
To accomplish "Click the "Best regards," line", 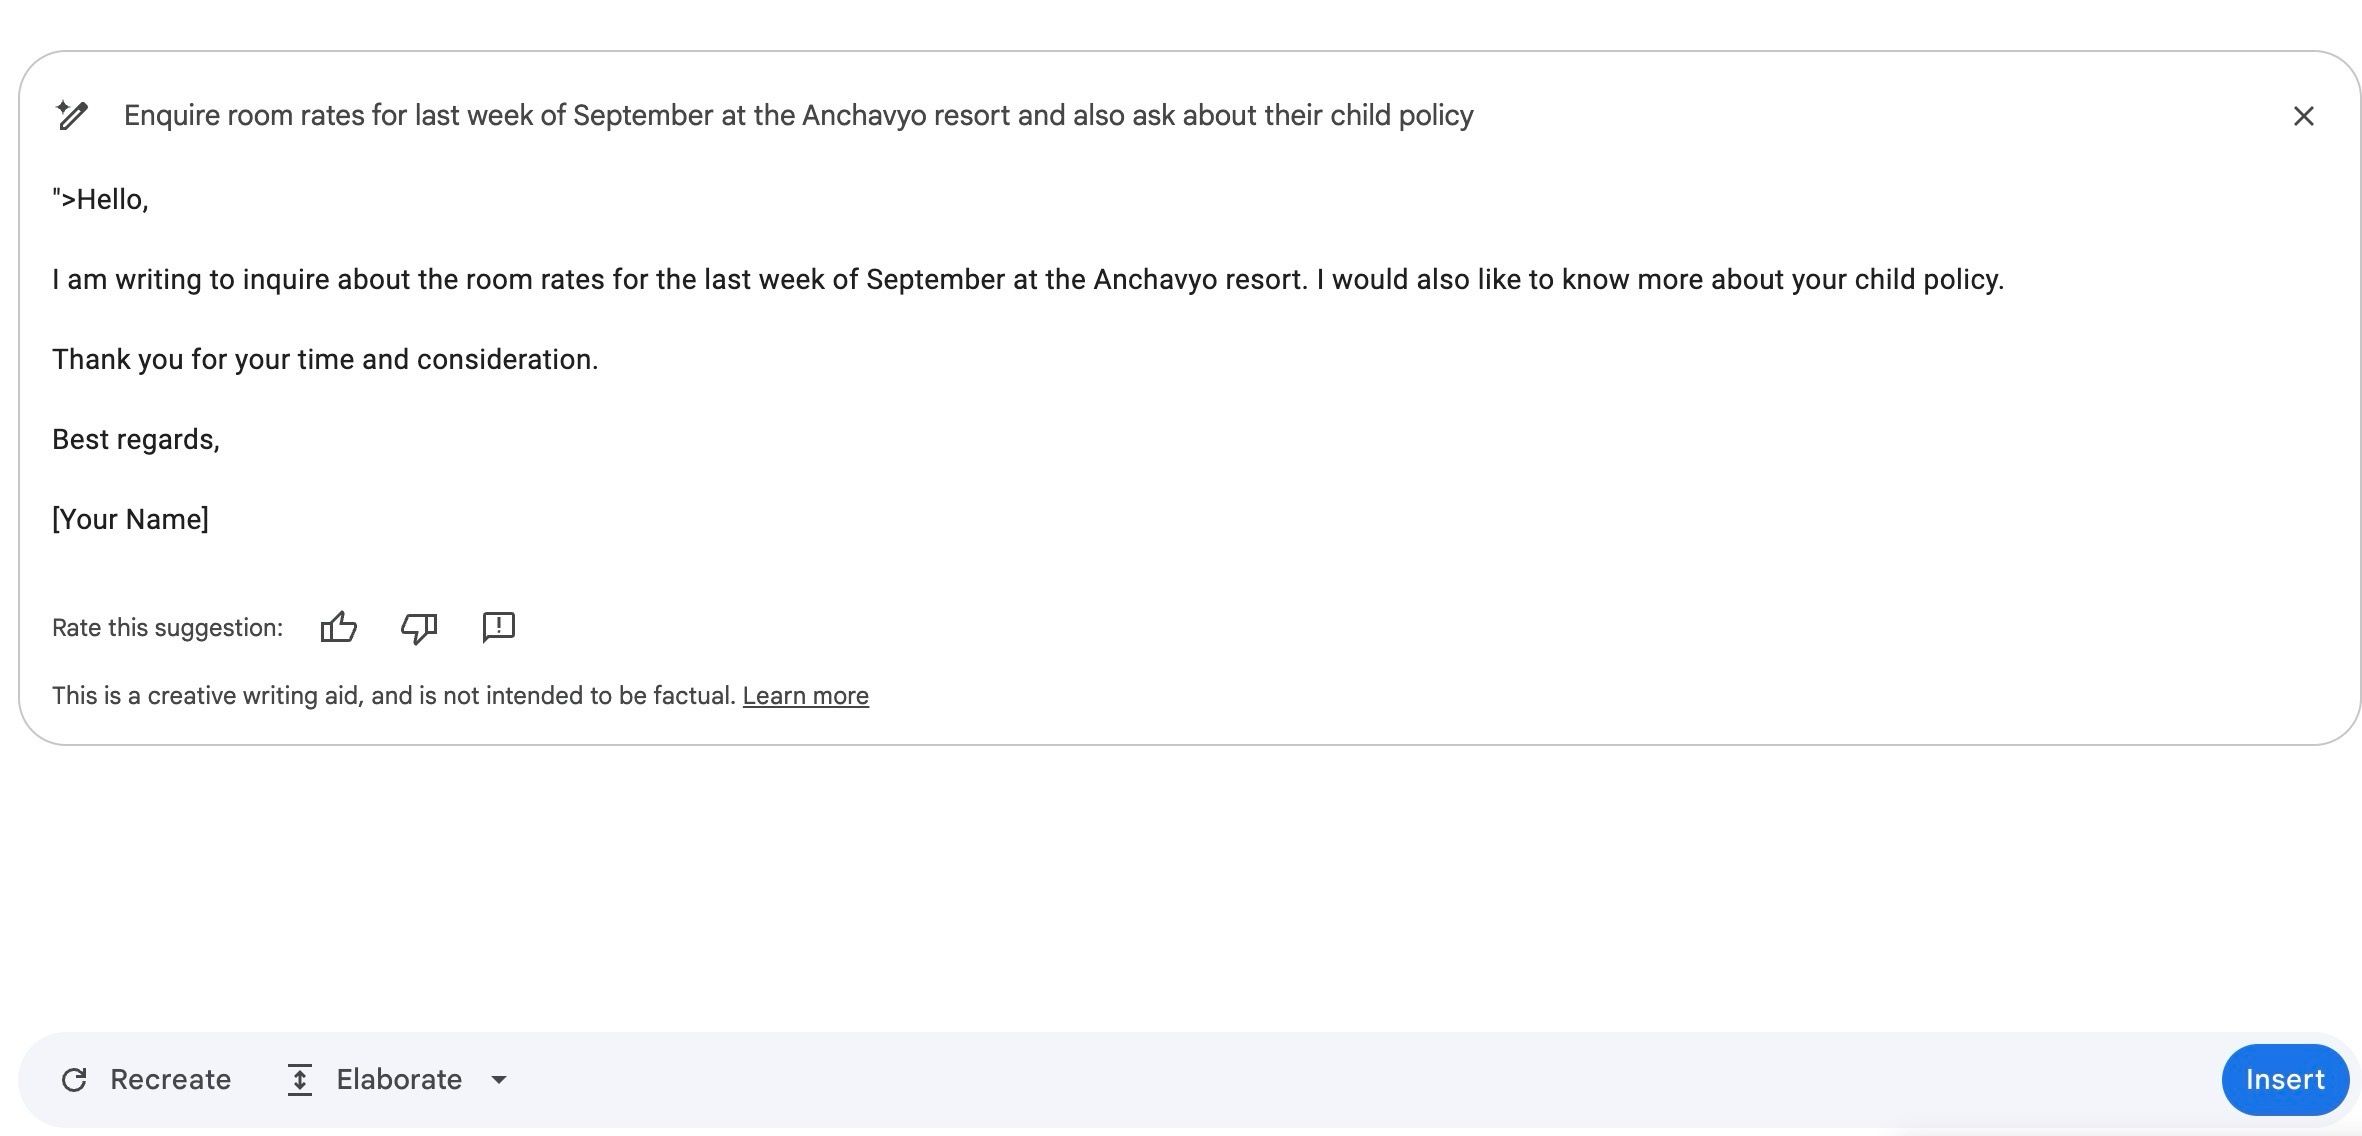I will 136,440.
